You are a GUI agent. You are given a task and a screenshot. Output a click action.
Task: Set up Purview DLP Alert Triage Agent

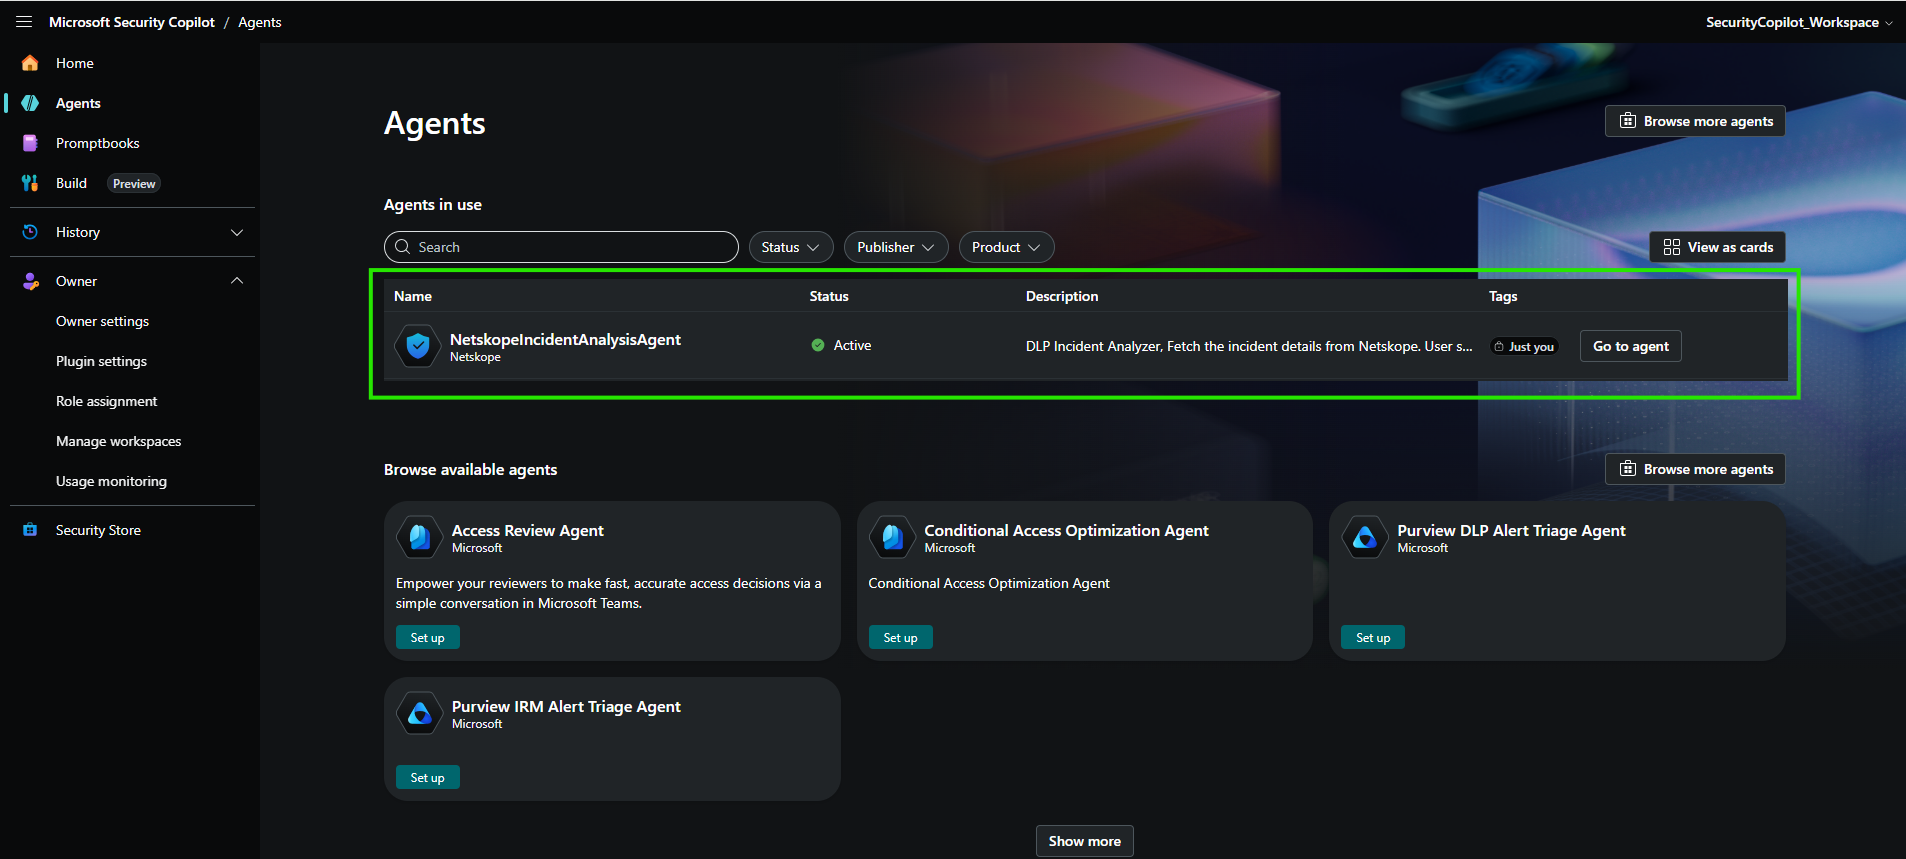point(1373,637)
